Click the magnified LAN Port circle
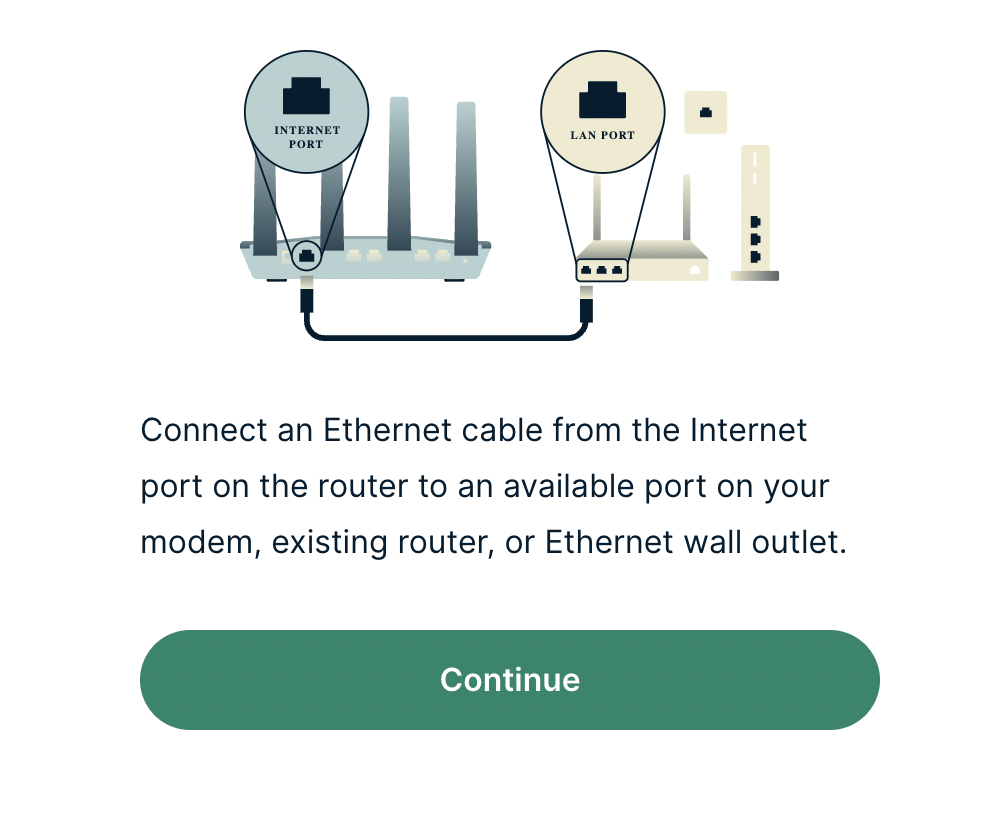 coord(603,112)
